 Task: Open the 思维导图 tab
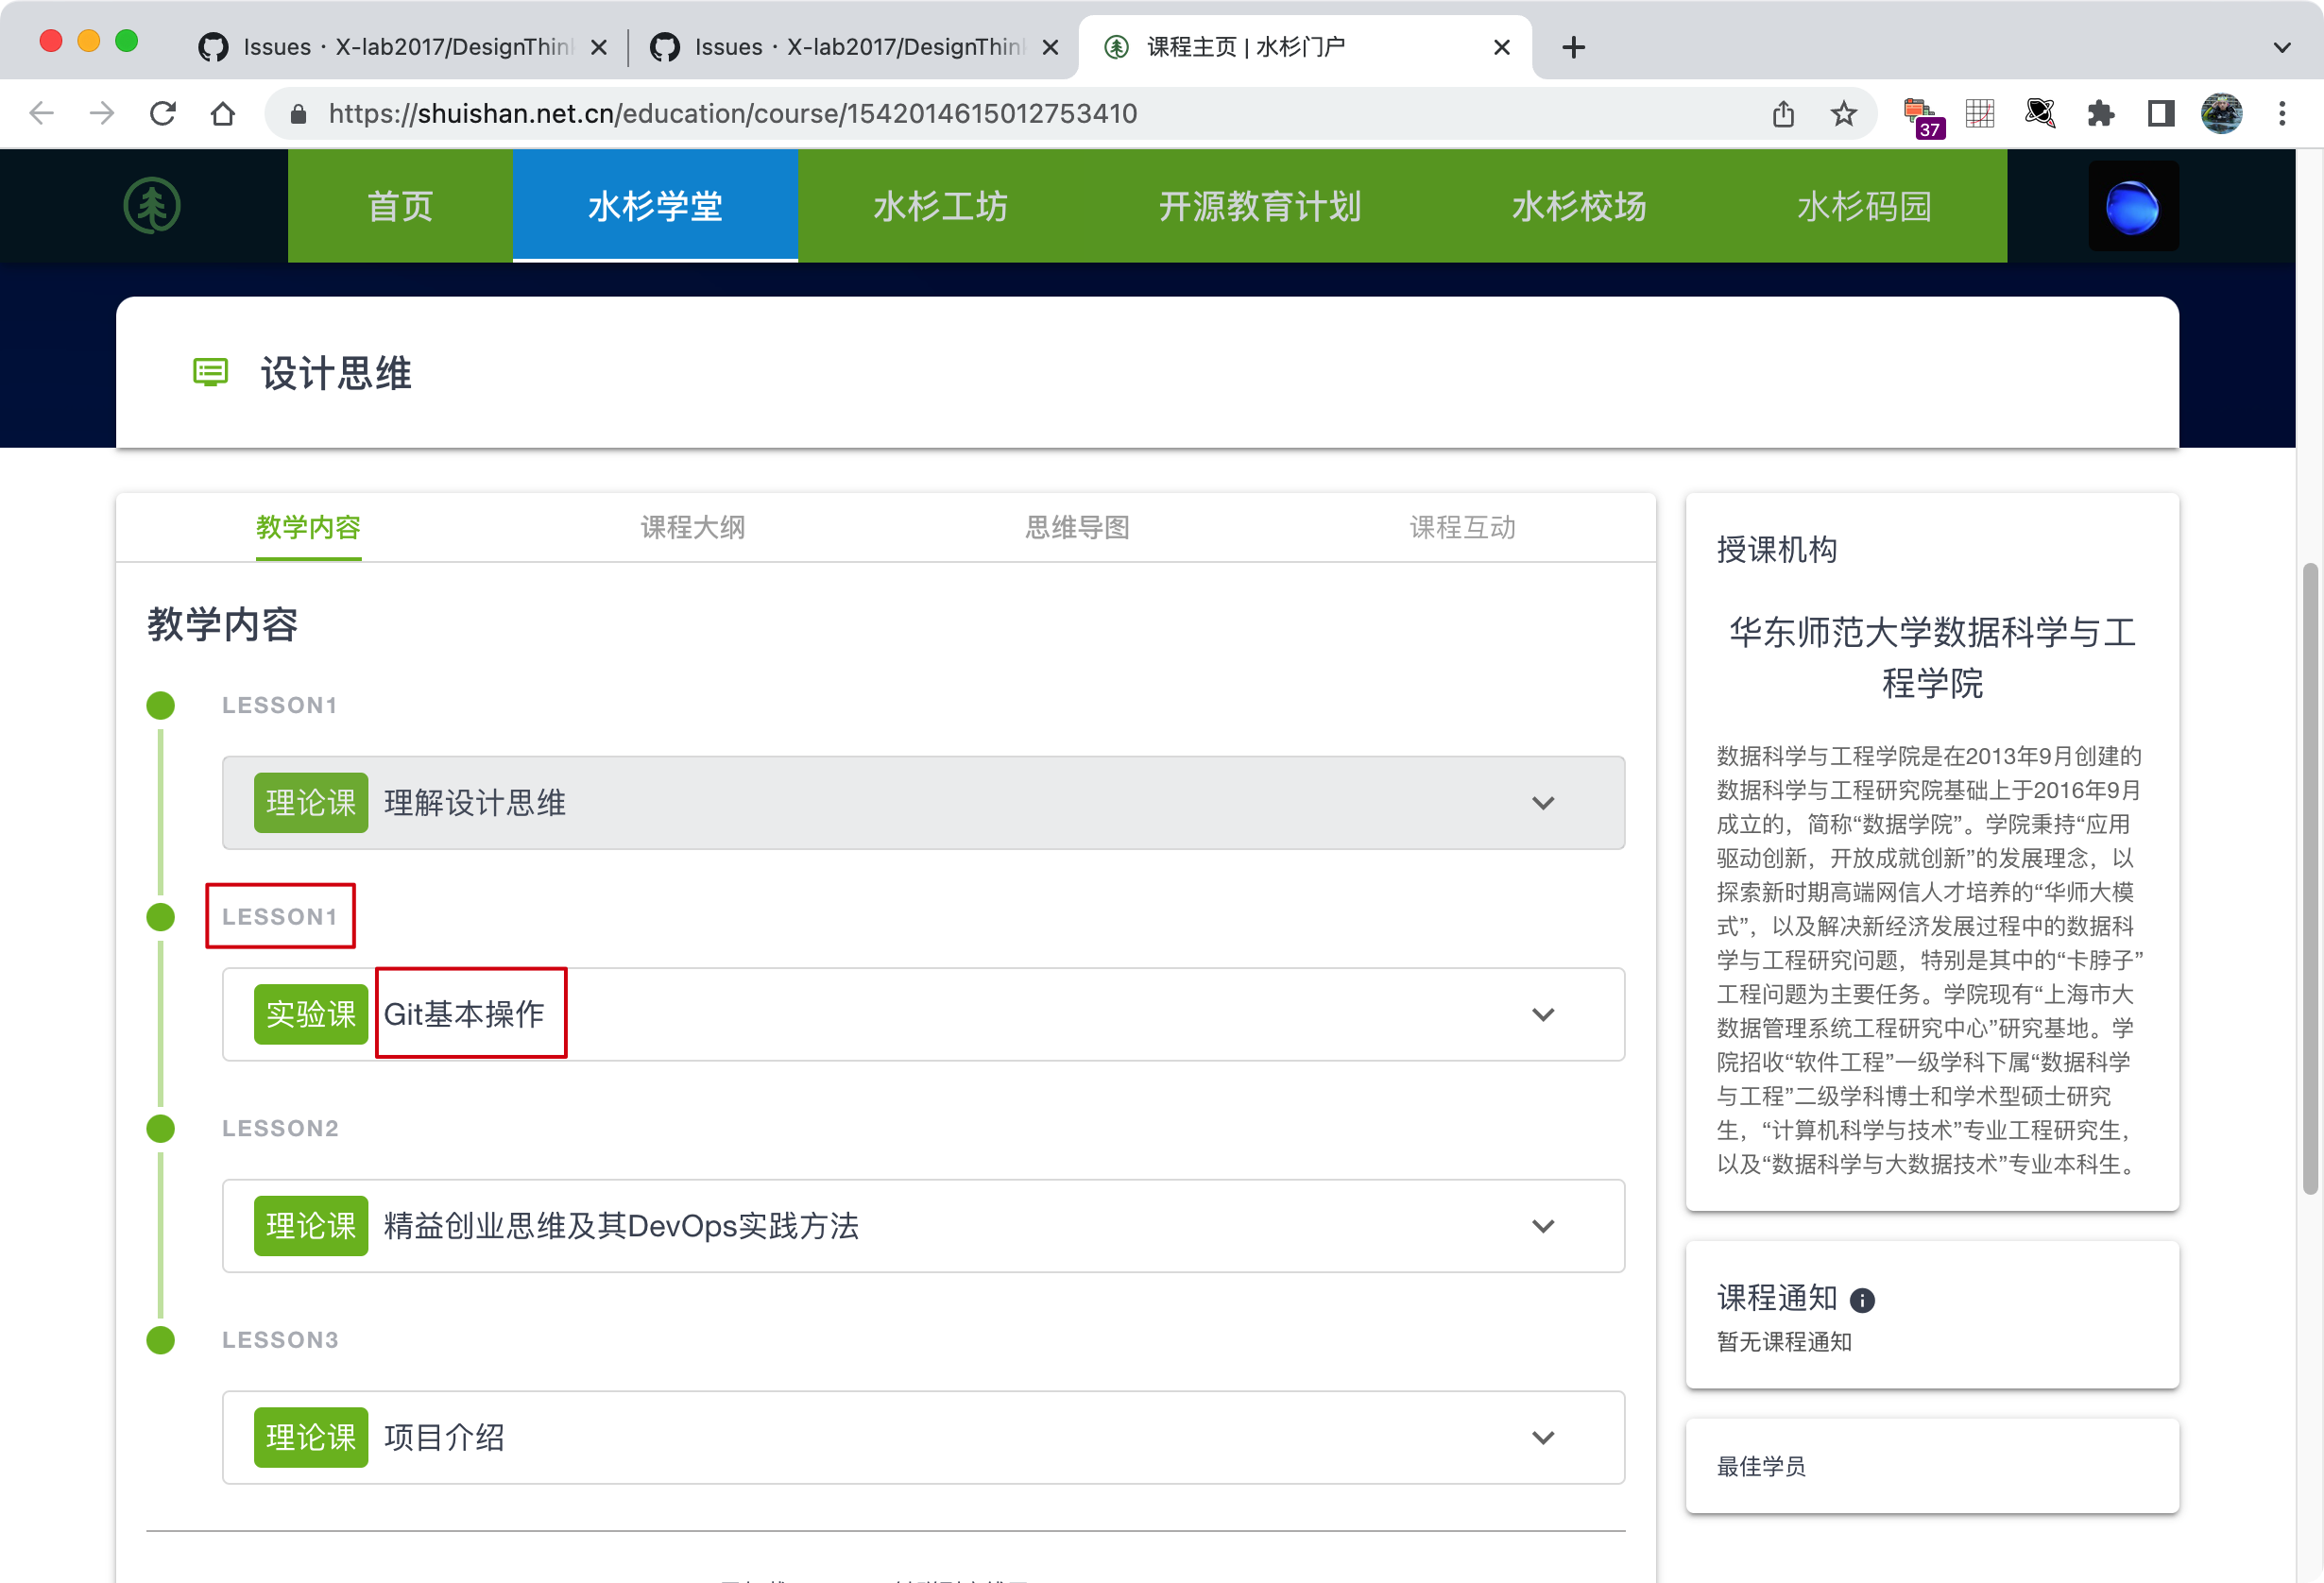click(x=1076, y=527)
